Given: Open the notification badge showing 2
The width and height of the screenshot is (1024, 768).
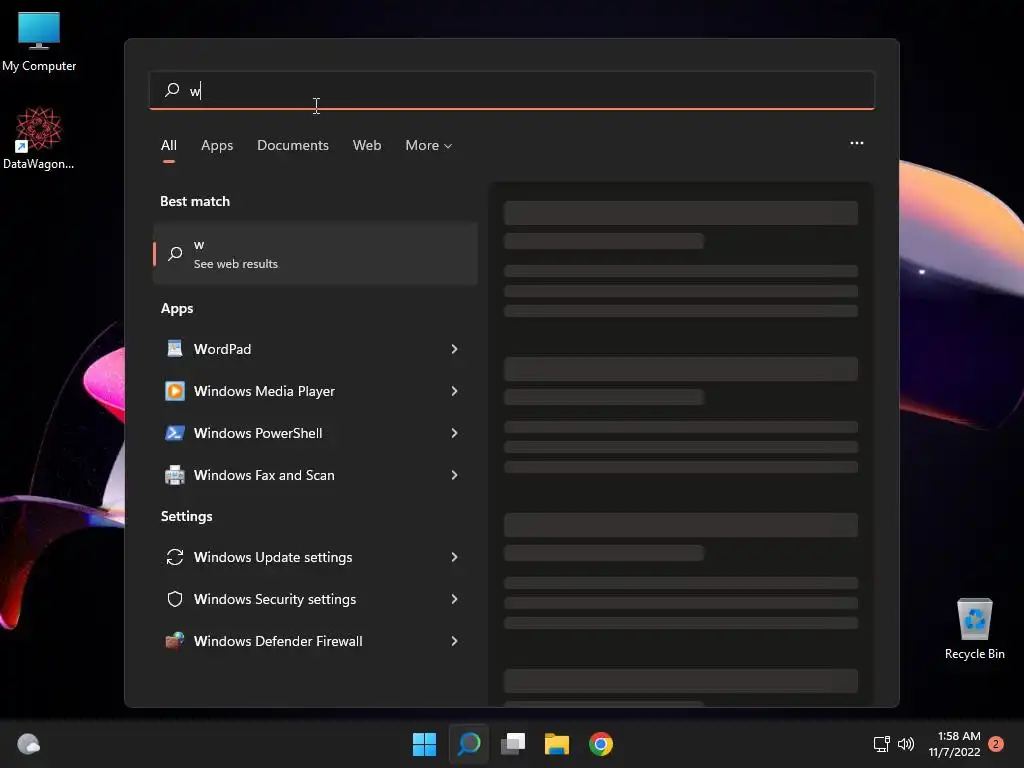Looking at the screenshot, I should (995, 744).
